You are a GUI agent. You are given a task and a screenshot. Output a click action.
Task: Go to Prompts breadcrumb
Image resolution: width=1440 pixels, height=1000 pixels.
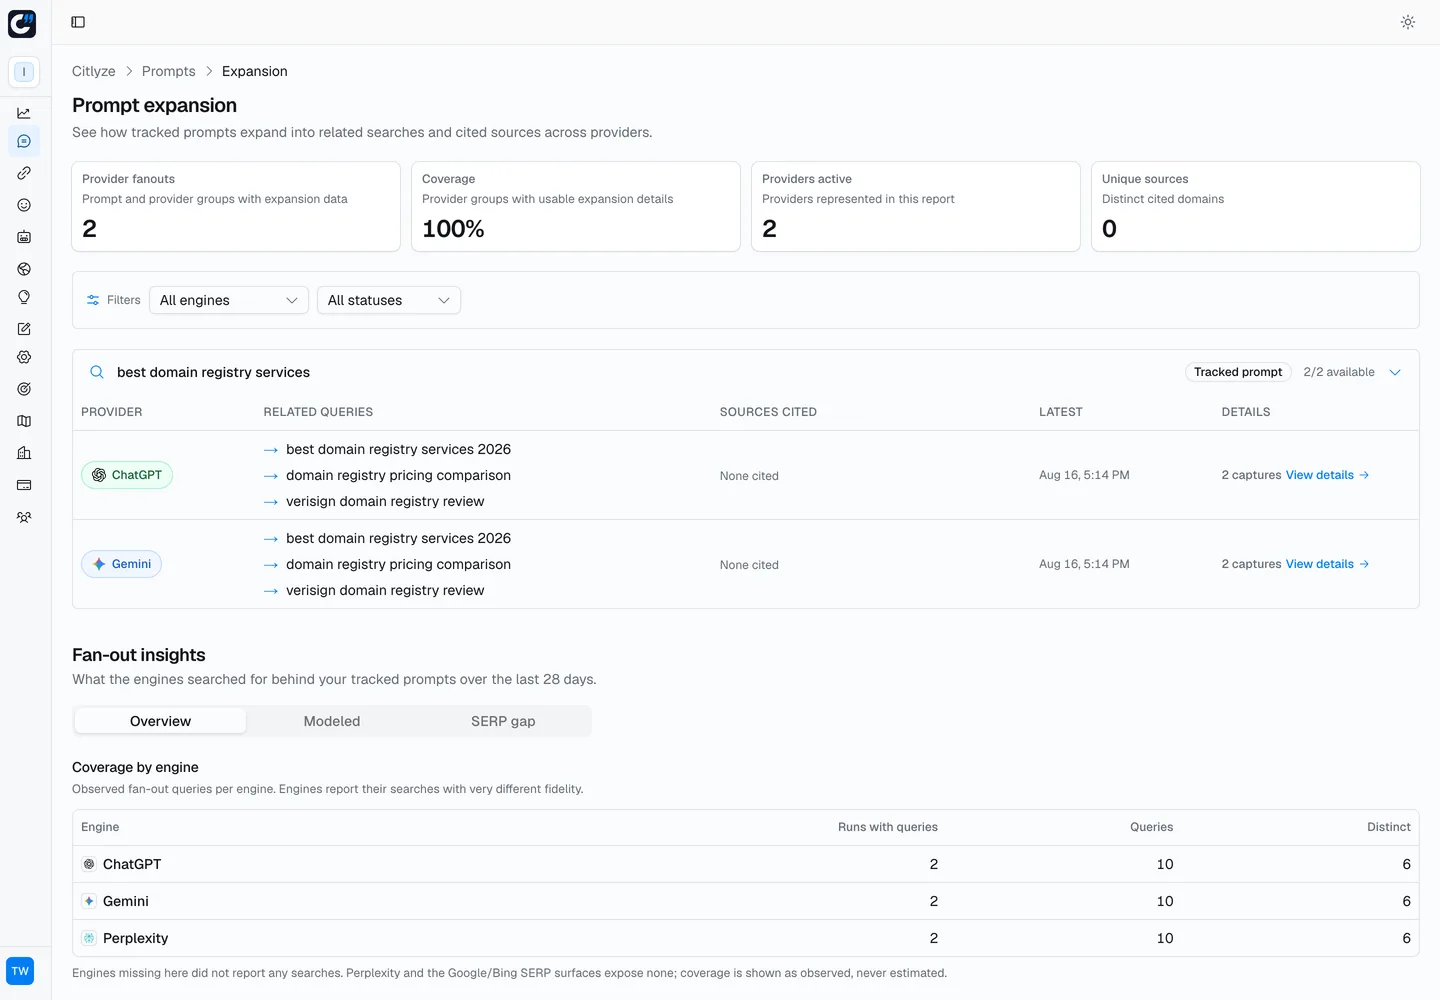(169, 71)
